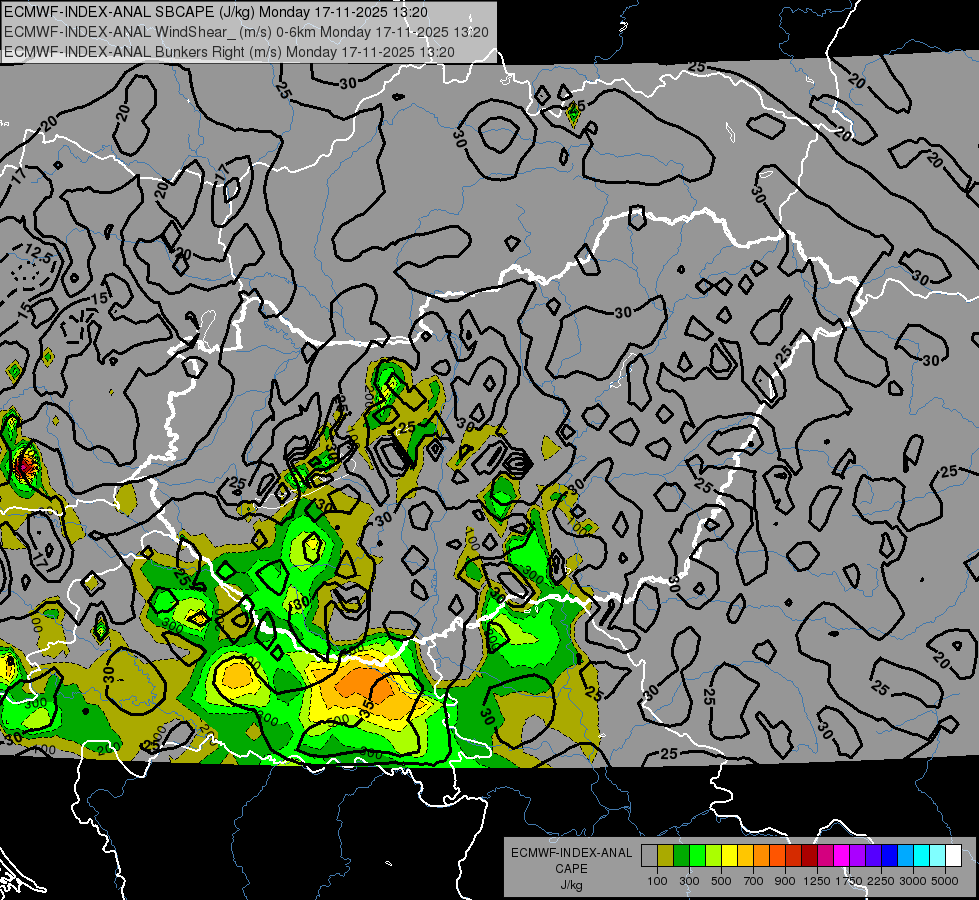Select the SBCAPE (J/kg) title line
This screenshot has width=979, height=900.
click(x=216, y=12)
